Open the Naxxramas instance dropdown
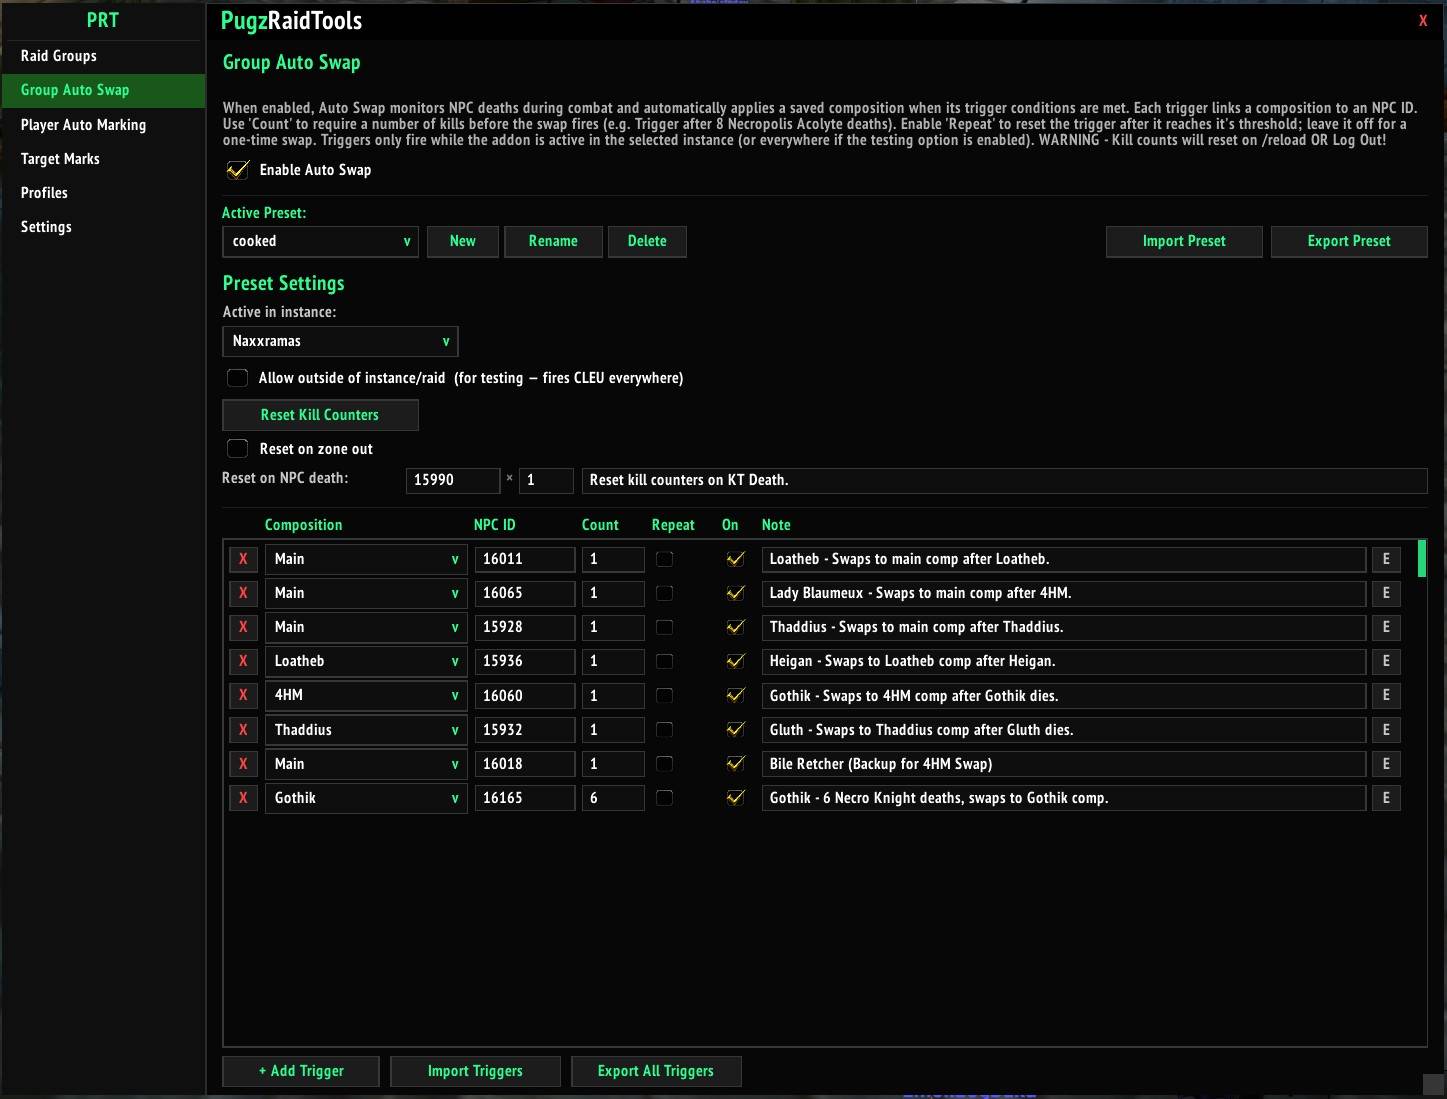 click(x=340, y=341)
